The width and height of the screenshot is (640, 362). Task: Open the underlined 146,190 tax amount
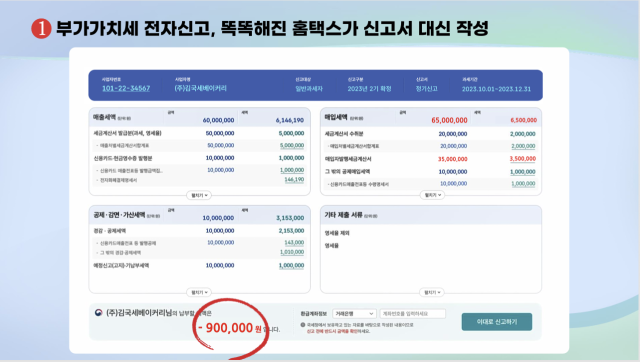[x=294, y=180]
